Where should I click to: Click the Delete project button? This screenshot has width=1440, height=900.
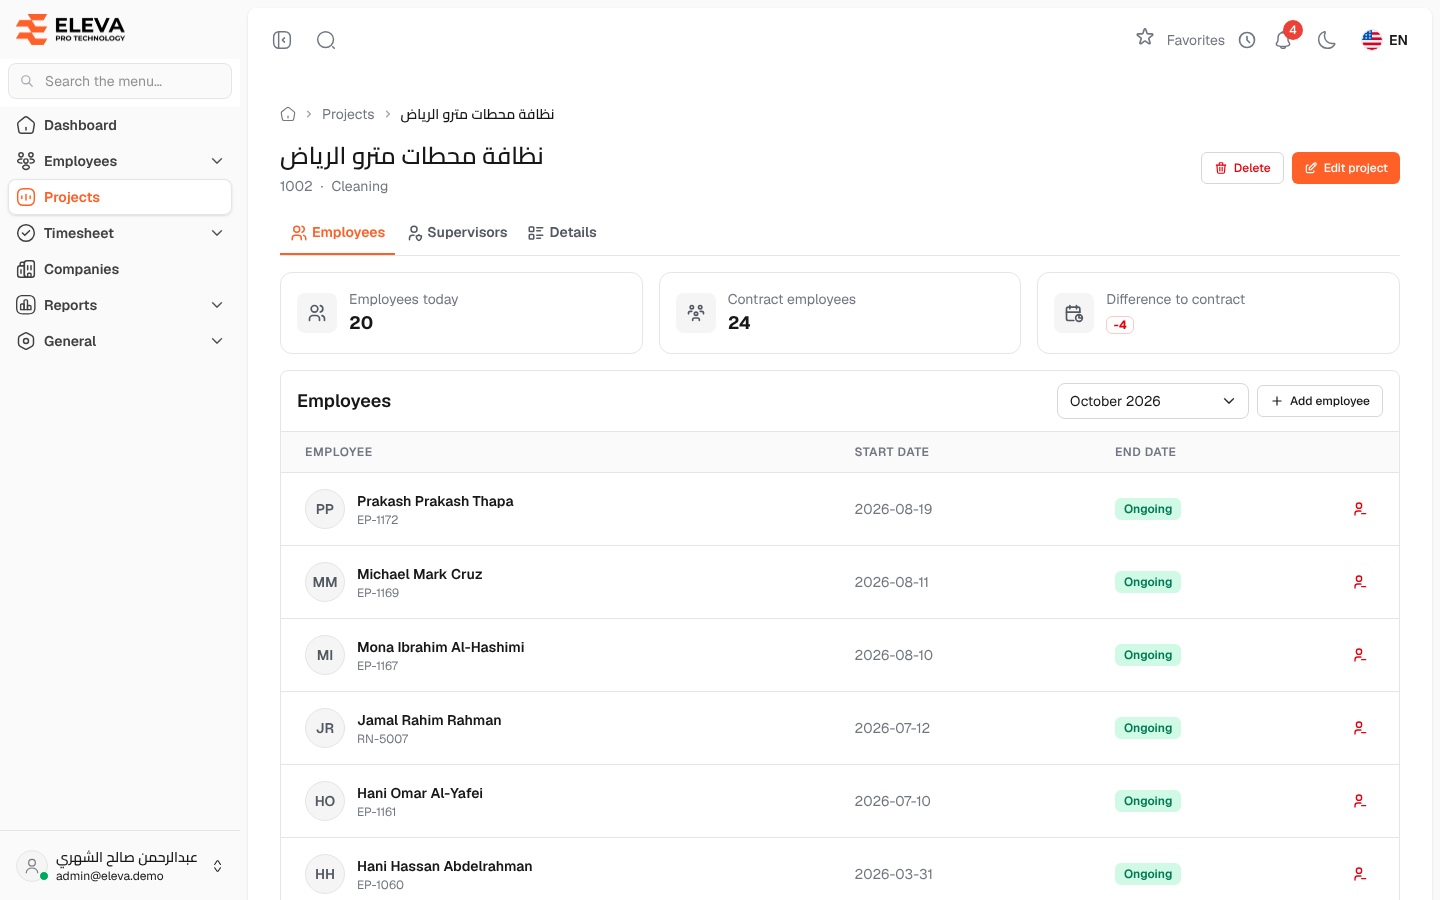coord(1242,168)
